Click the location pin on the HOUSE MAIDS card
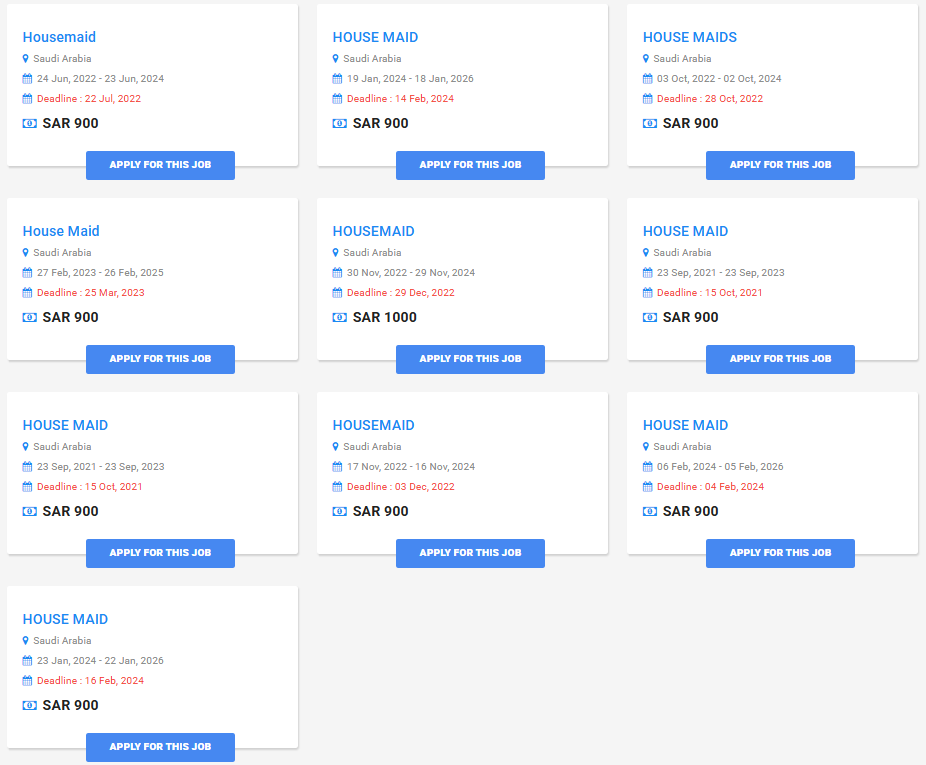 click(646, 59)
